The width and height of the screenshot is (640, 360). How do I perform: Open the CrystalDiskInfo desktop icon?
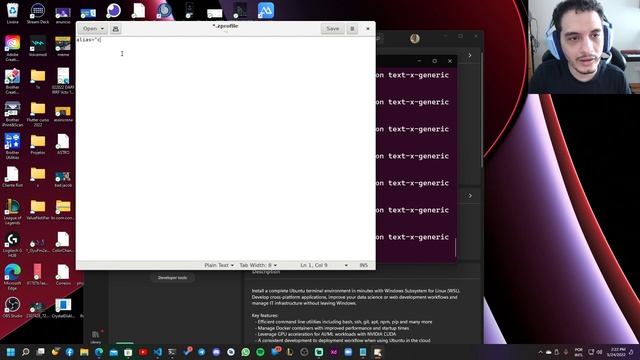click(x=63, y=307)
